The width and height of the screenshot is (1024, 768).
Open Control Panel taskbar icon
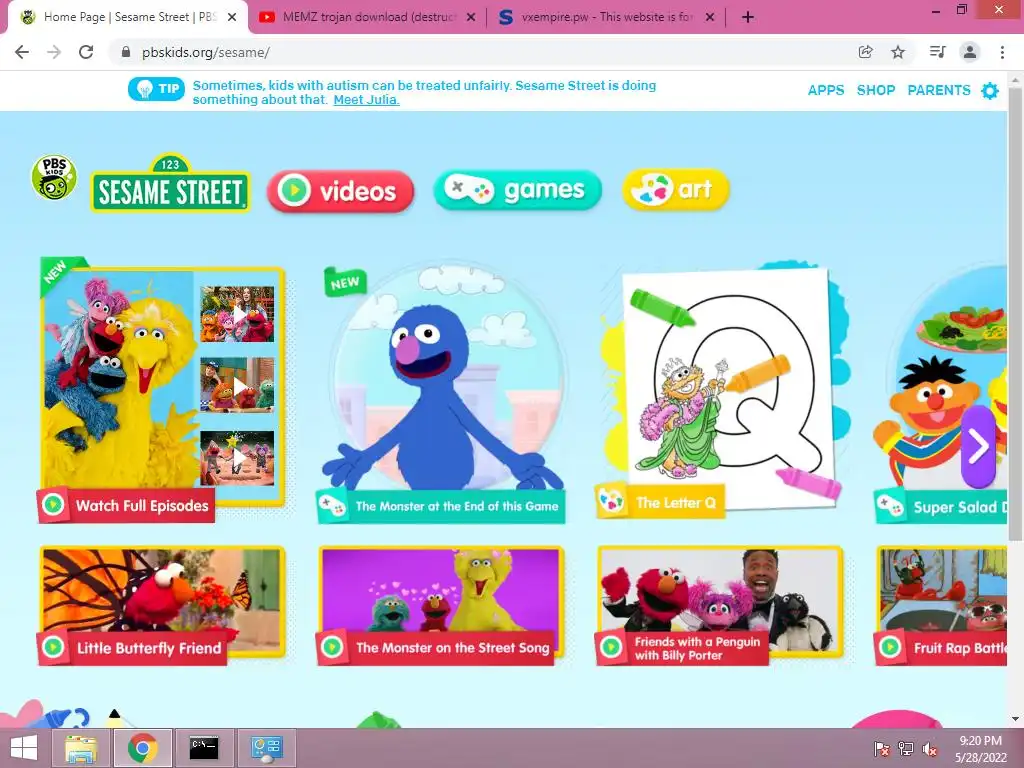[266, 748]
